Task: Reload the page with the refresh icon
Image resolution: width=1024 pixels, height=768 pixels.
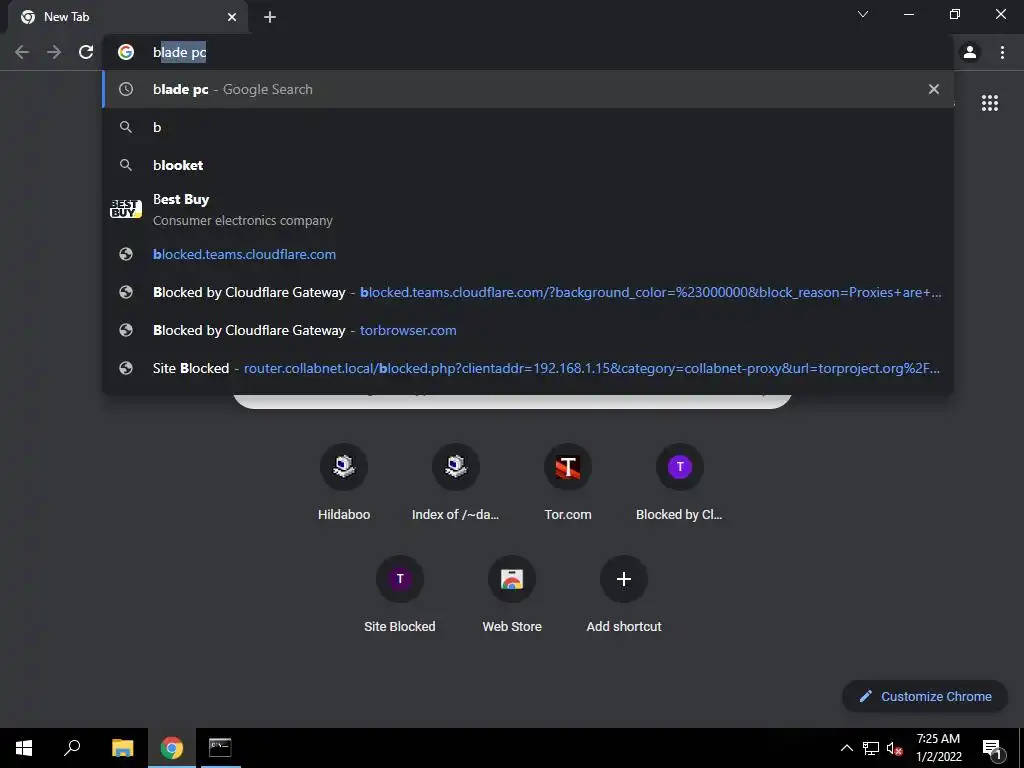Action: pyautogui.click(x=86, y=52)
